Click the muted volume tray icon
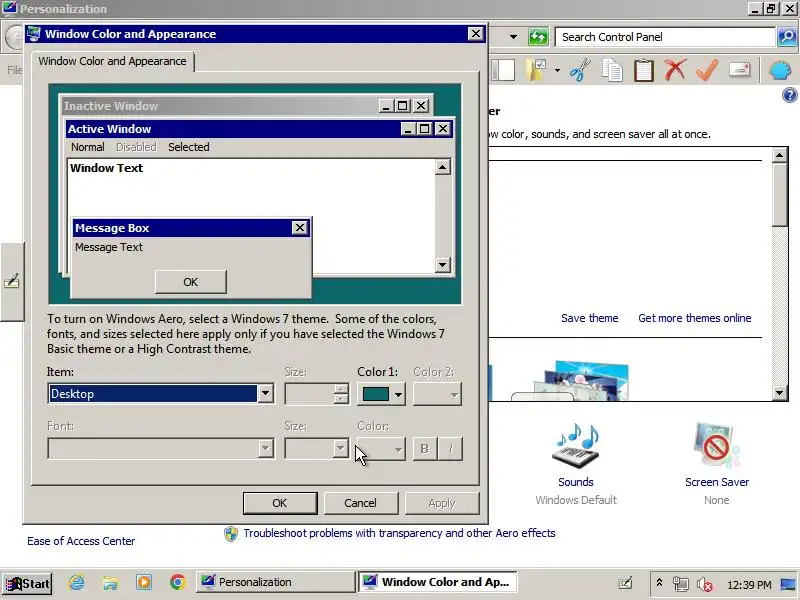The width and height of the screenshot is (800, 600). [705, 584]
